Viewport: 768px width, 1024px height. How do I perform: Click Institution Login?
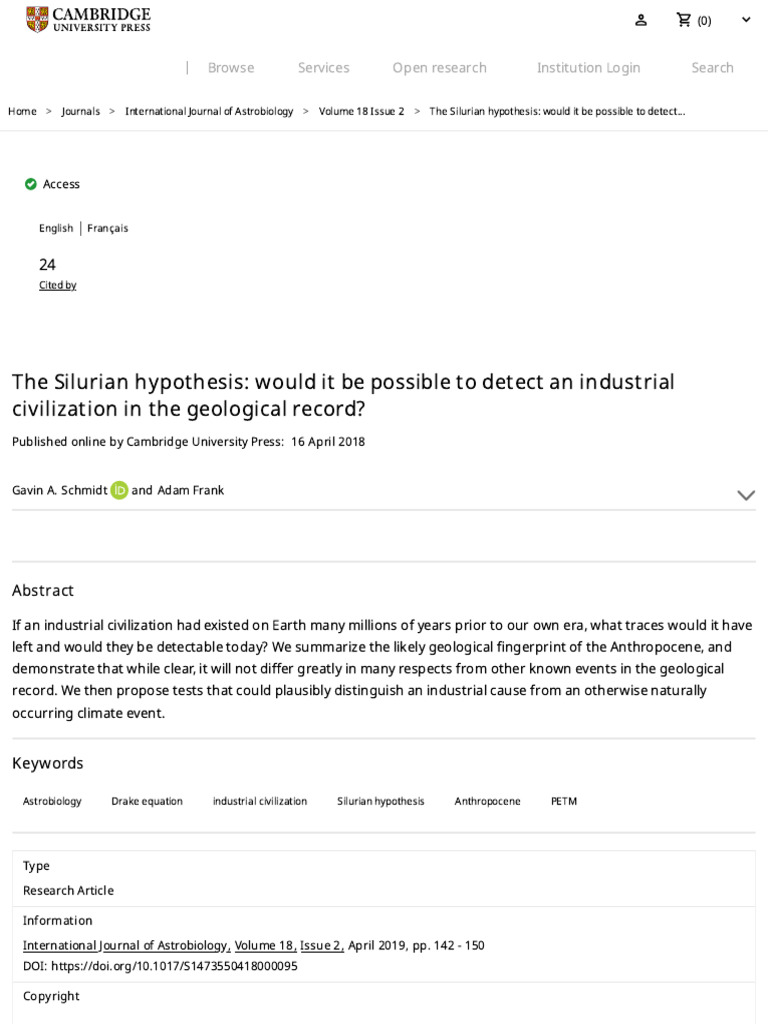[588, 68]
